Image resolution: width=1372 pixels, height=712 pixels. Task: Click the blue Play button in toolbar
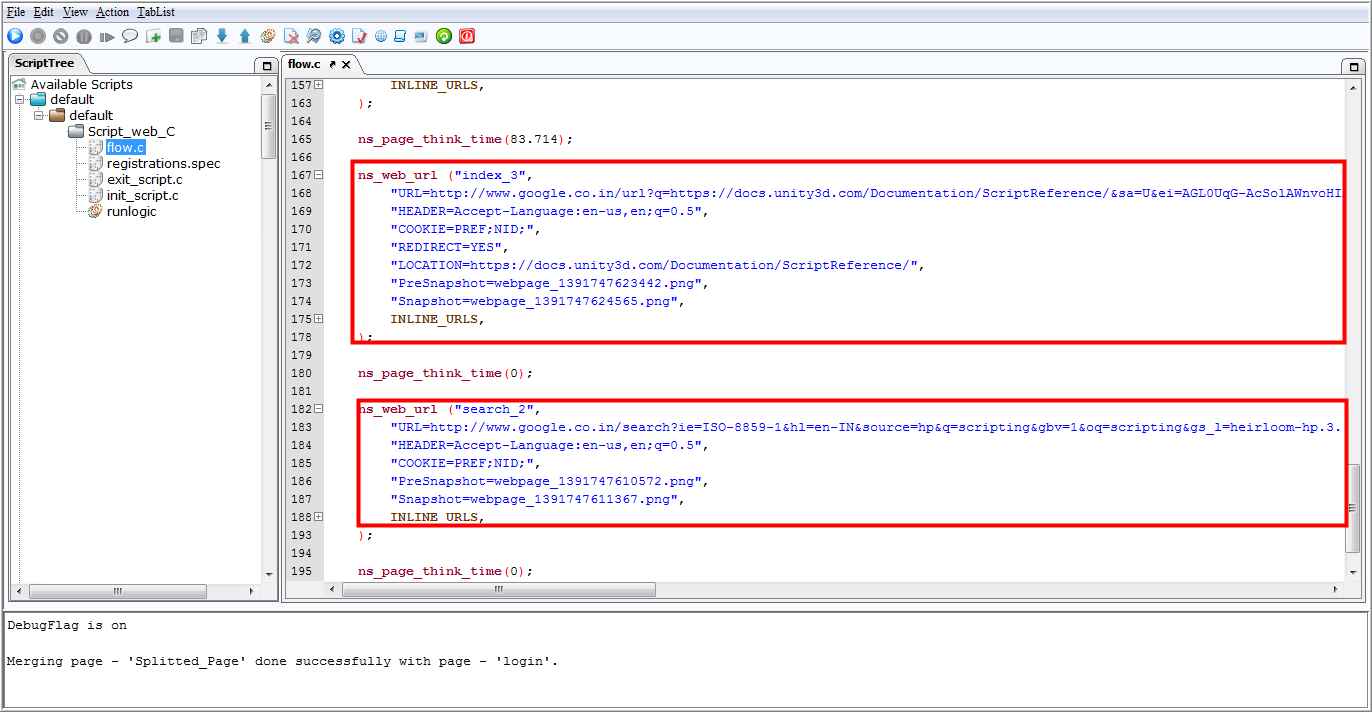point(15,36)
